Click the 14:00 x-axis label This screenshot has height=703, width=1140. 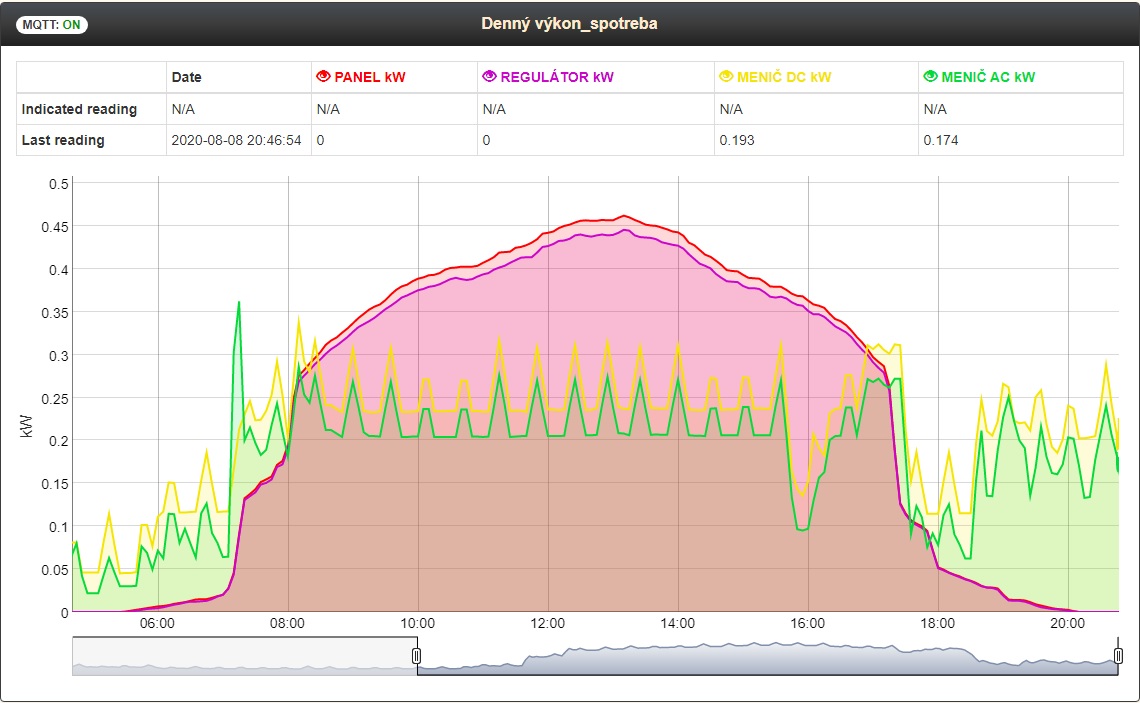(678, 624)
